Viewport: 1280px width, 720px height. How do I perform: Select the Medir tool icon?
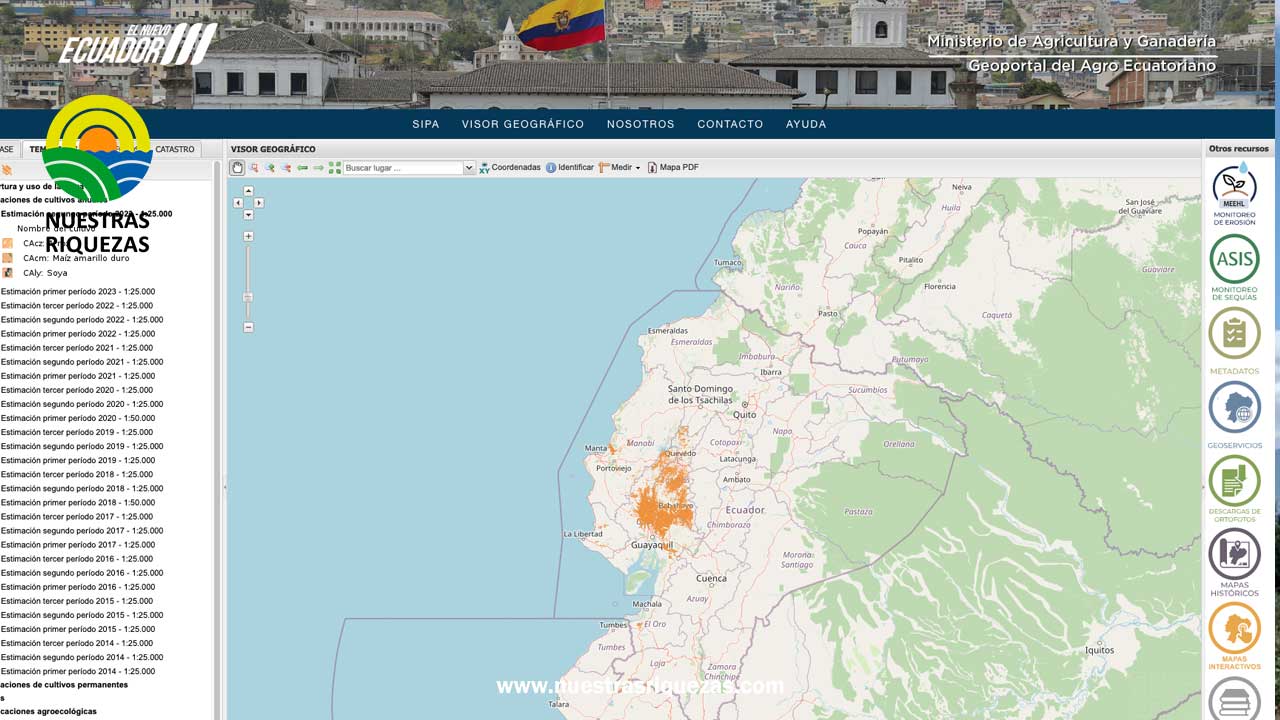click(604, 167)
